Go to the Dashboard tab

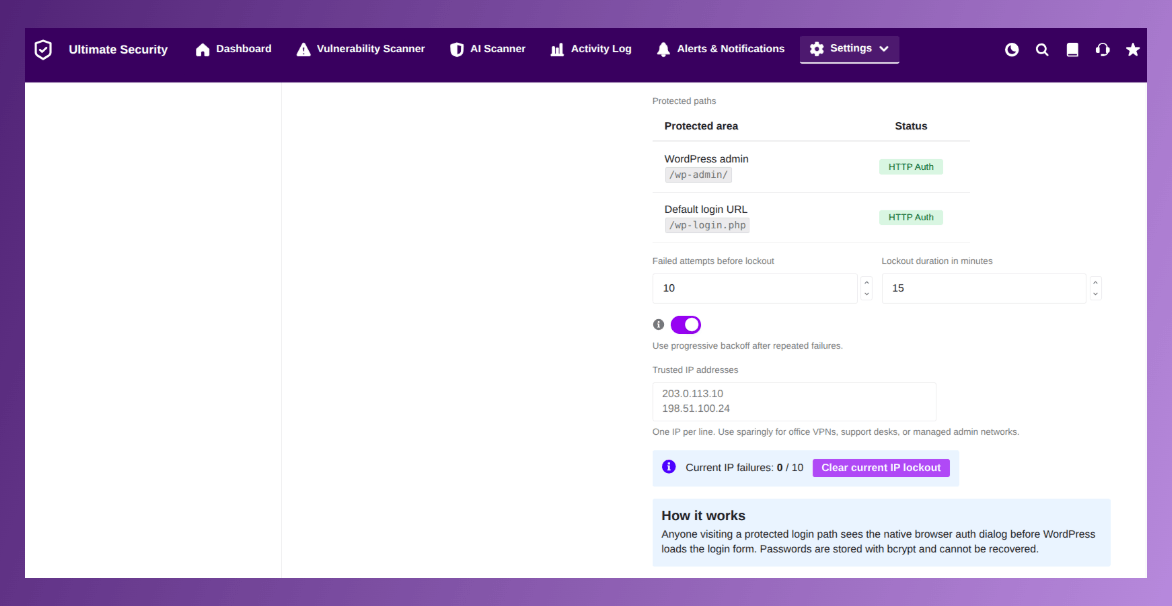(x=233, y=49)
